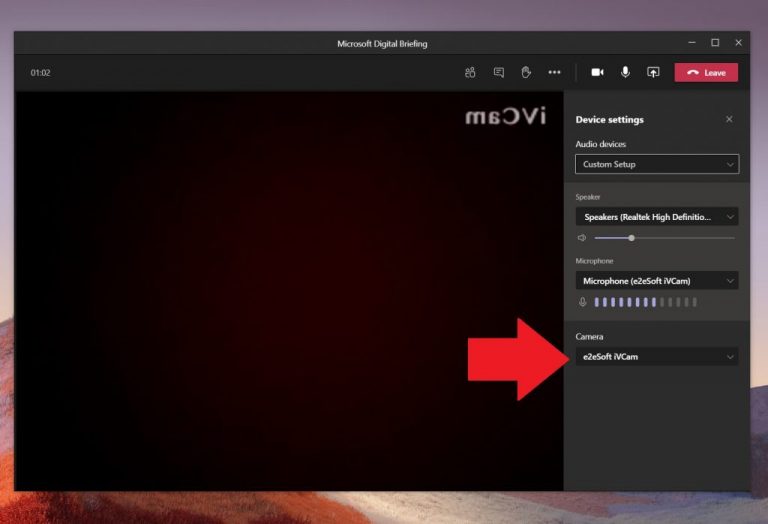Screen dimensions: 768x524
Task: Expand the Custom Setup audio devices dropdown
Action: pyautogui.click(x=657, y=164)
